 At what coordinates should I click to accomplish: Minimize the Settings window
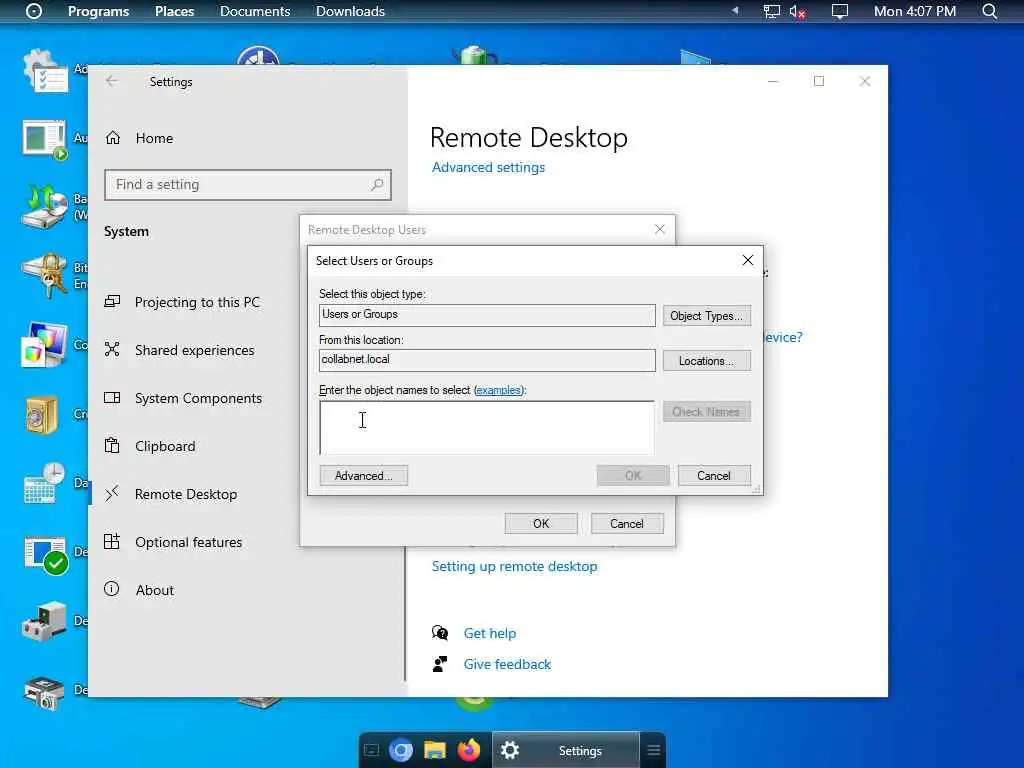(x=773, y=82)
